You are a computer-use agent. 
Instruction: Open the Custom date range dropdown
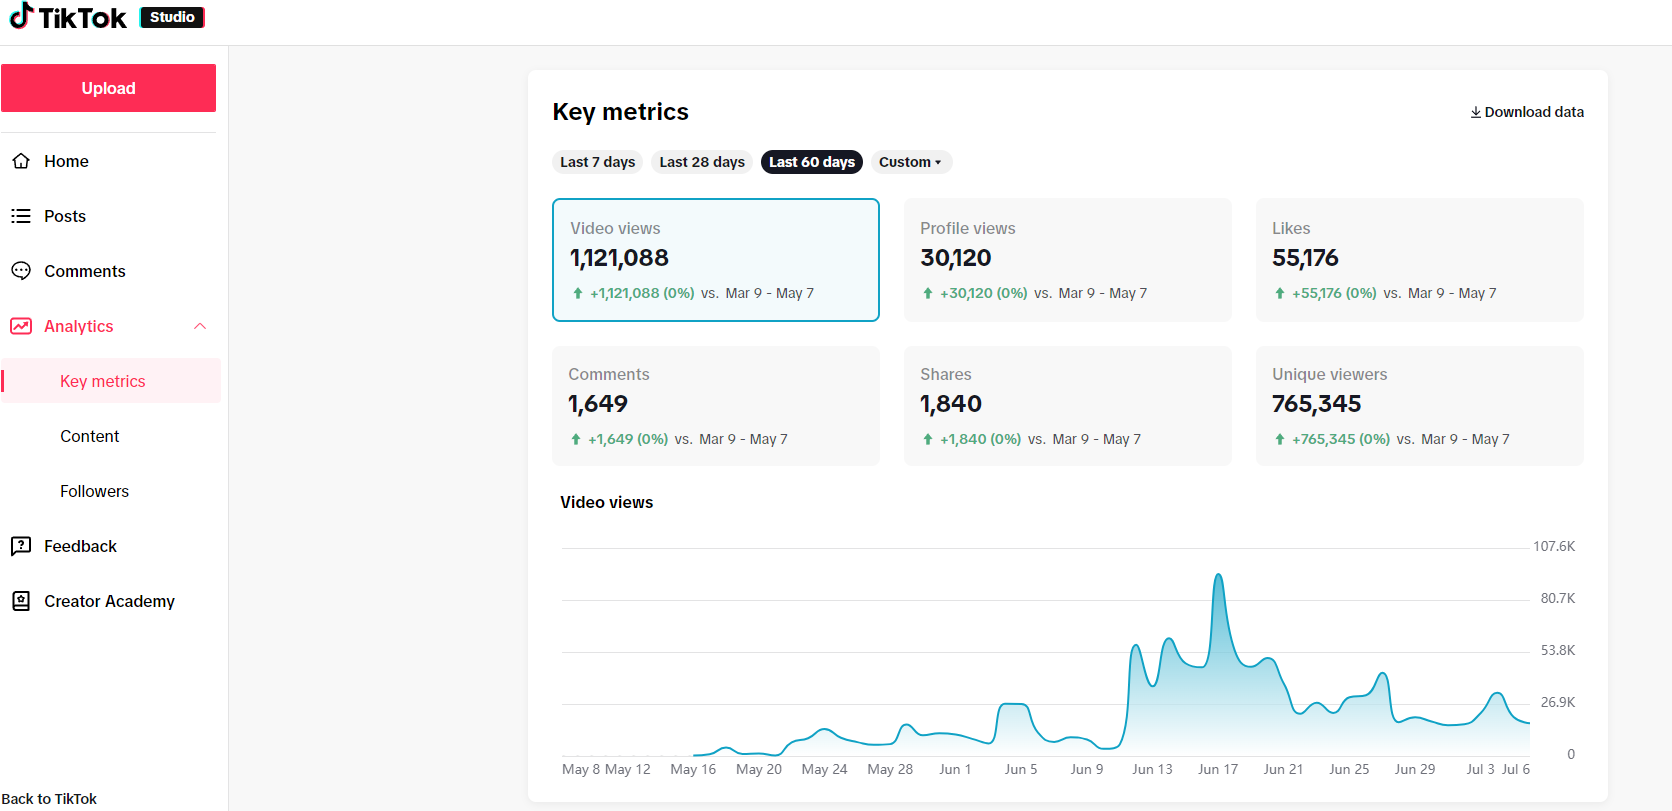click(x=910, y=162)
